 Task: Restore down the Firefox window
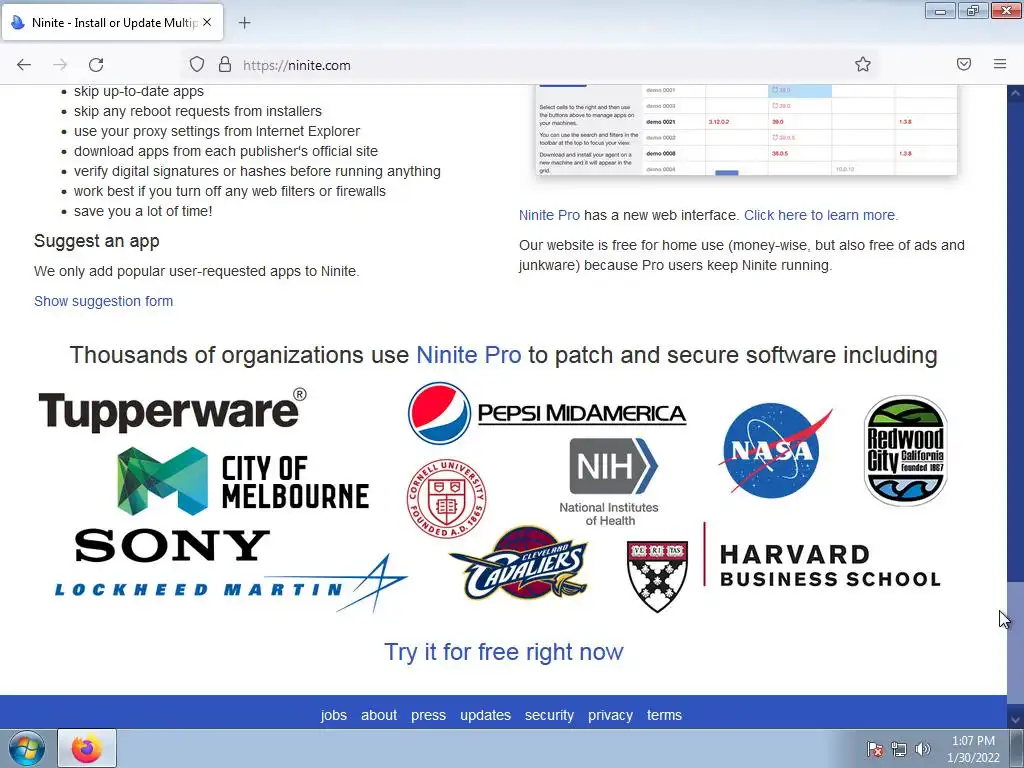[973, 10]
